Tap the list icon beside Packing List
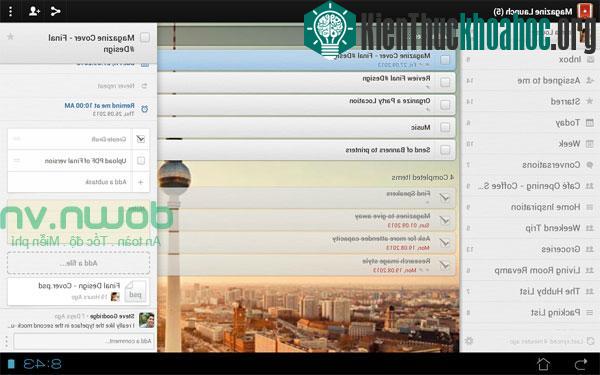This screenshot has width=600, height=375. pos(590,313)
